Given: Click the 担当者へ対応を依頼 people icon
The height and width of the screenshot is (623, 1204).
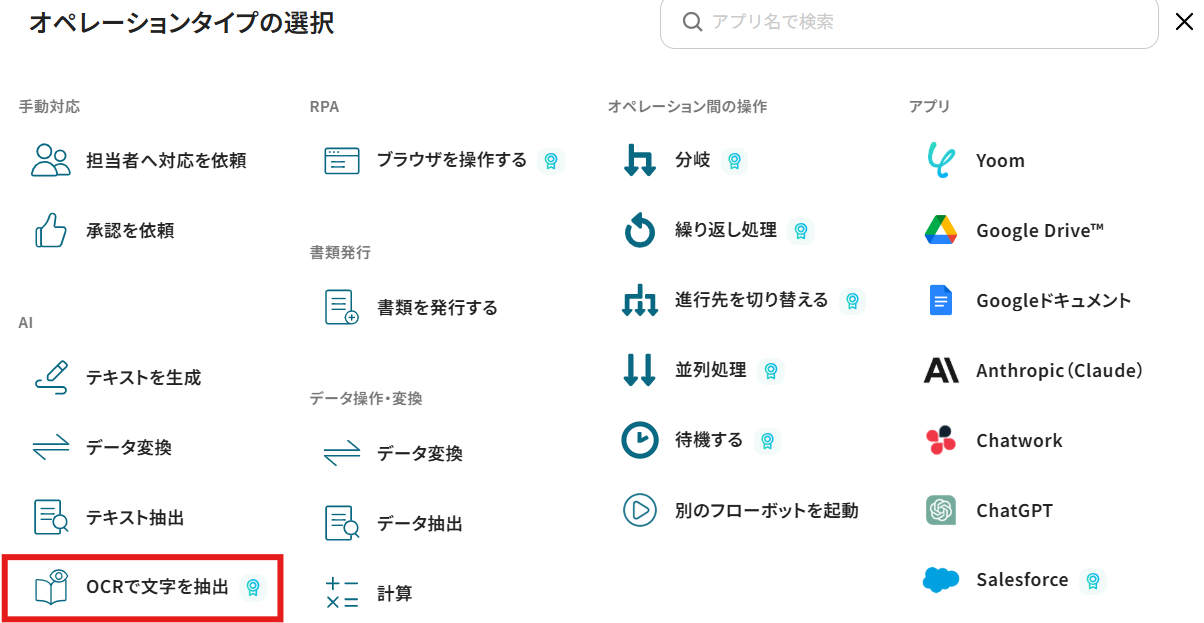Looking at the screenshot, I should coord(51,160).
